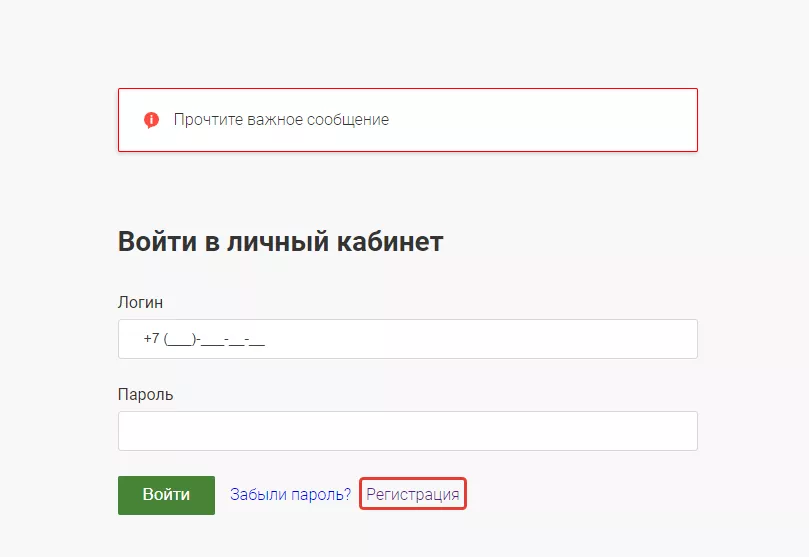
Task: Click the 'Логин' field label
Action: tap(140, 302)
